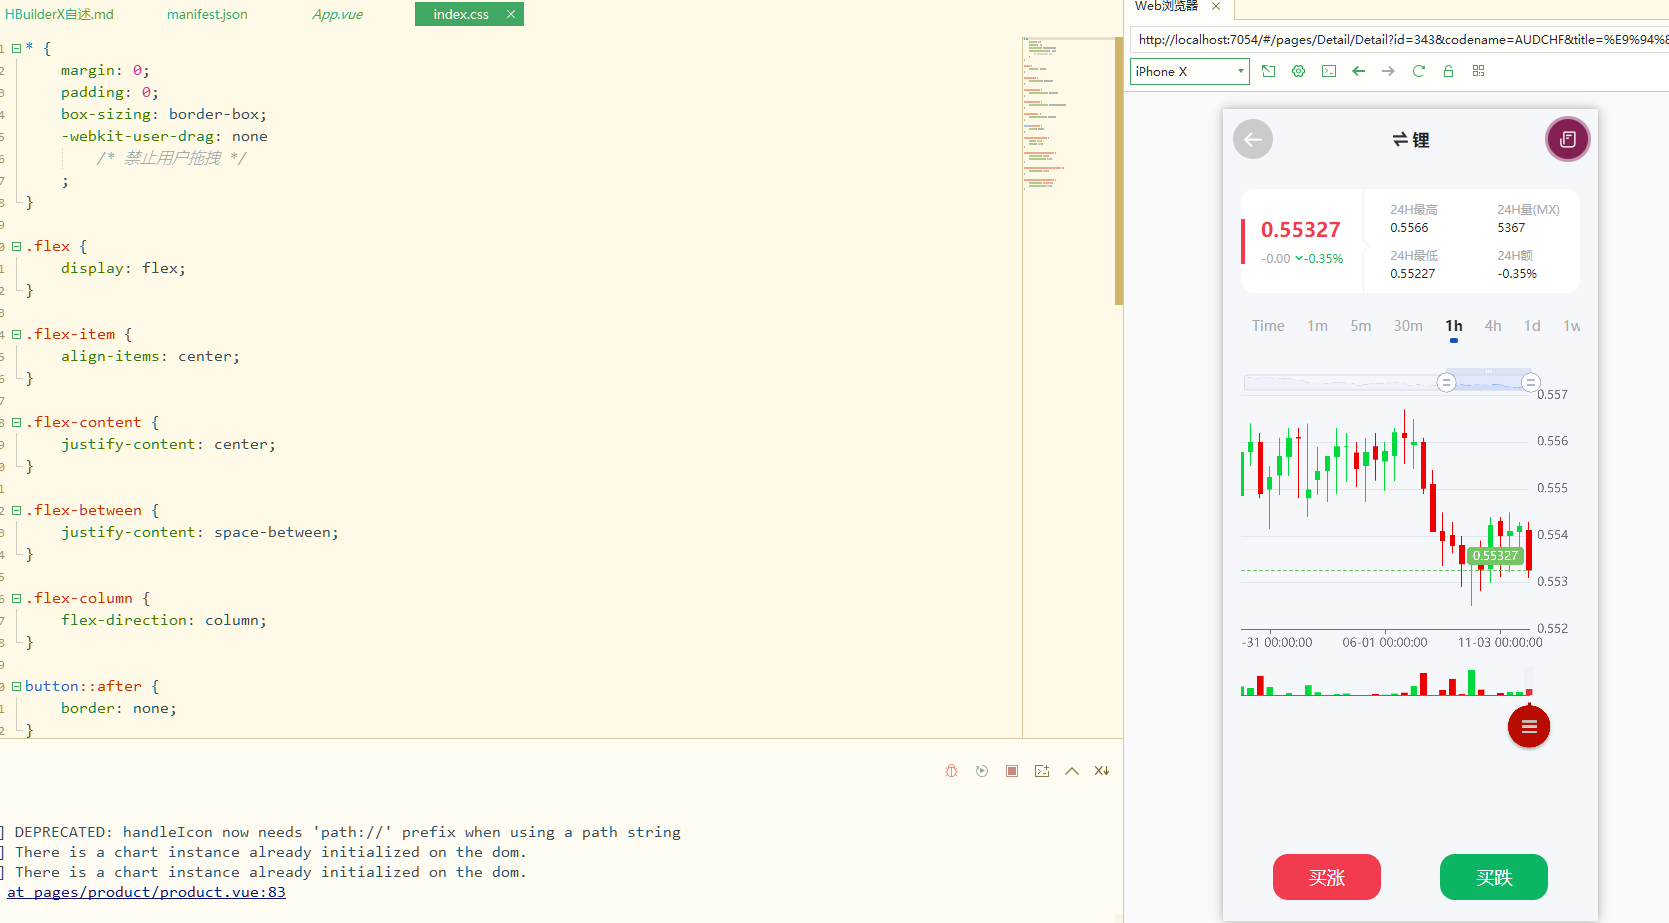
Task: Click the left handle of chart zoom slider
Action: tap(1446, 382)
